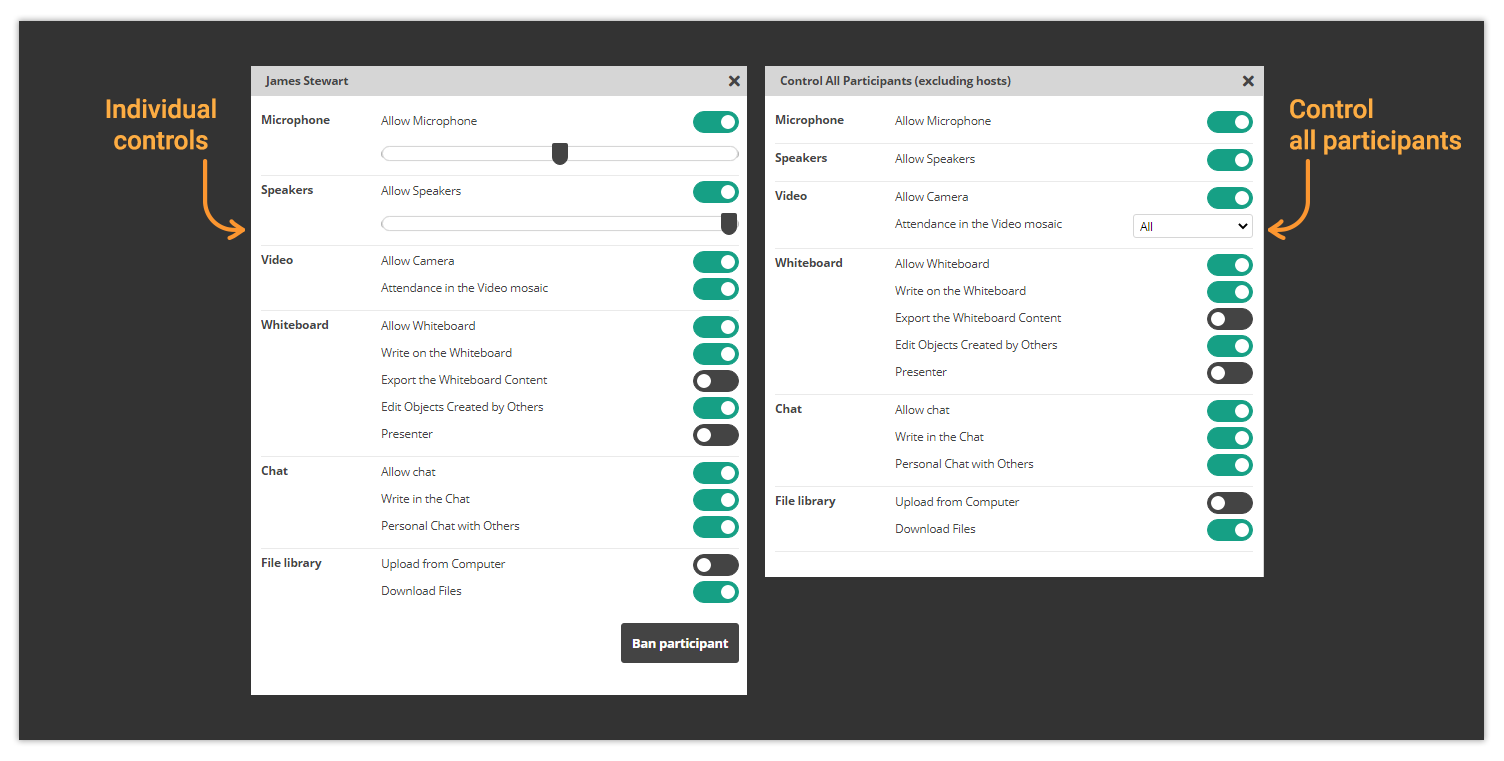
Task: Click the Ban participant button
Action: click(680, 643)
